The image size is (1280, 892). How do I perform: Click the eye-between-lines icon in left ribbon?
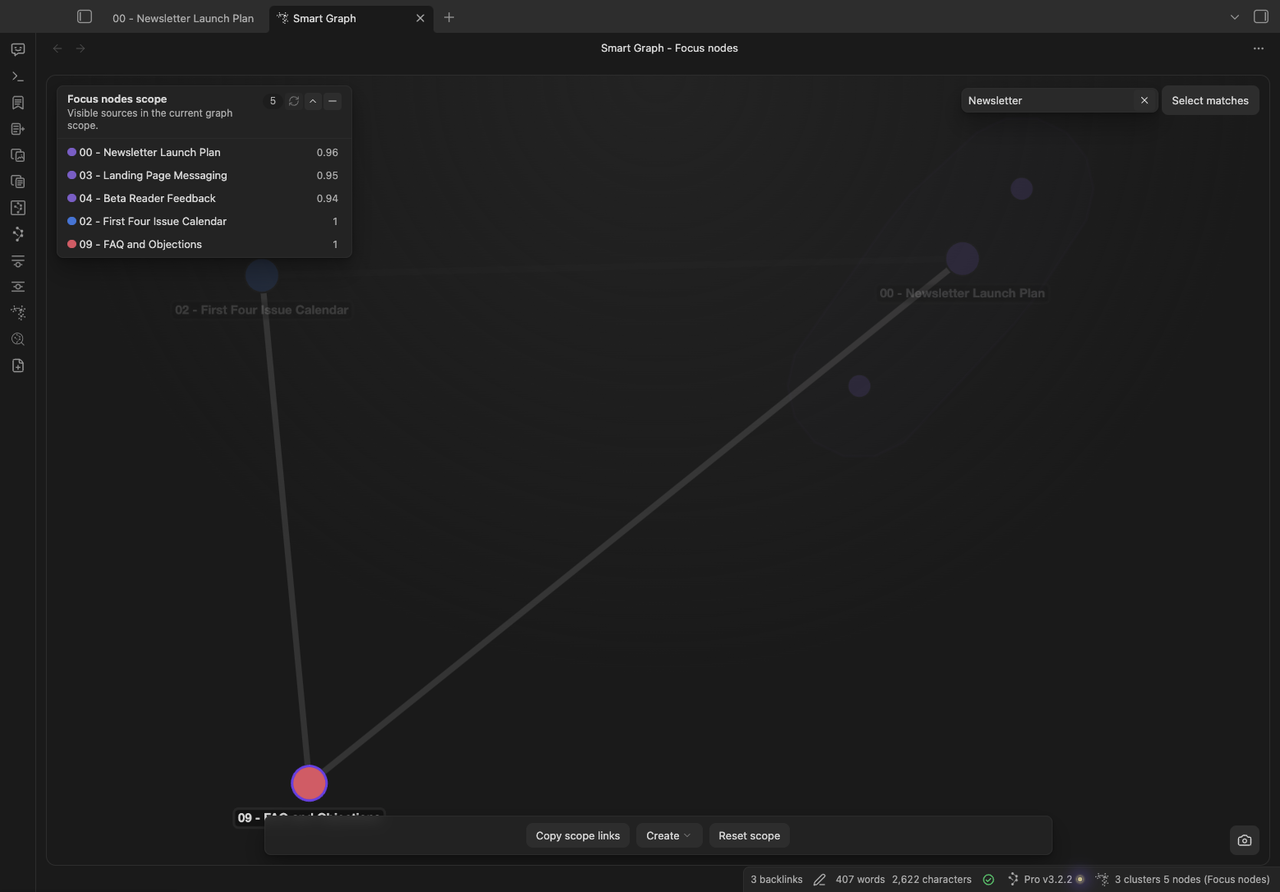point(18,286)
